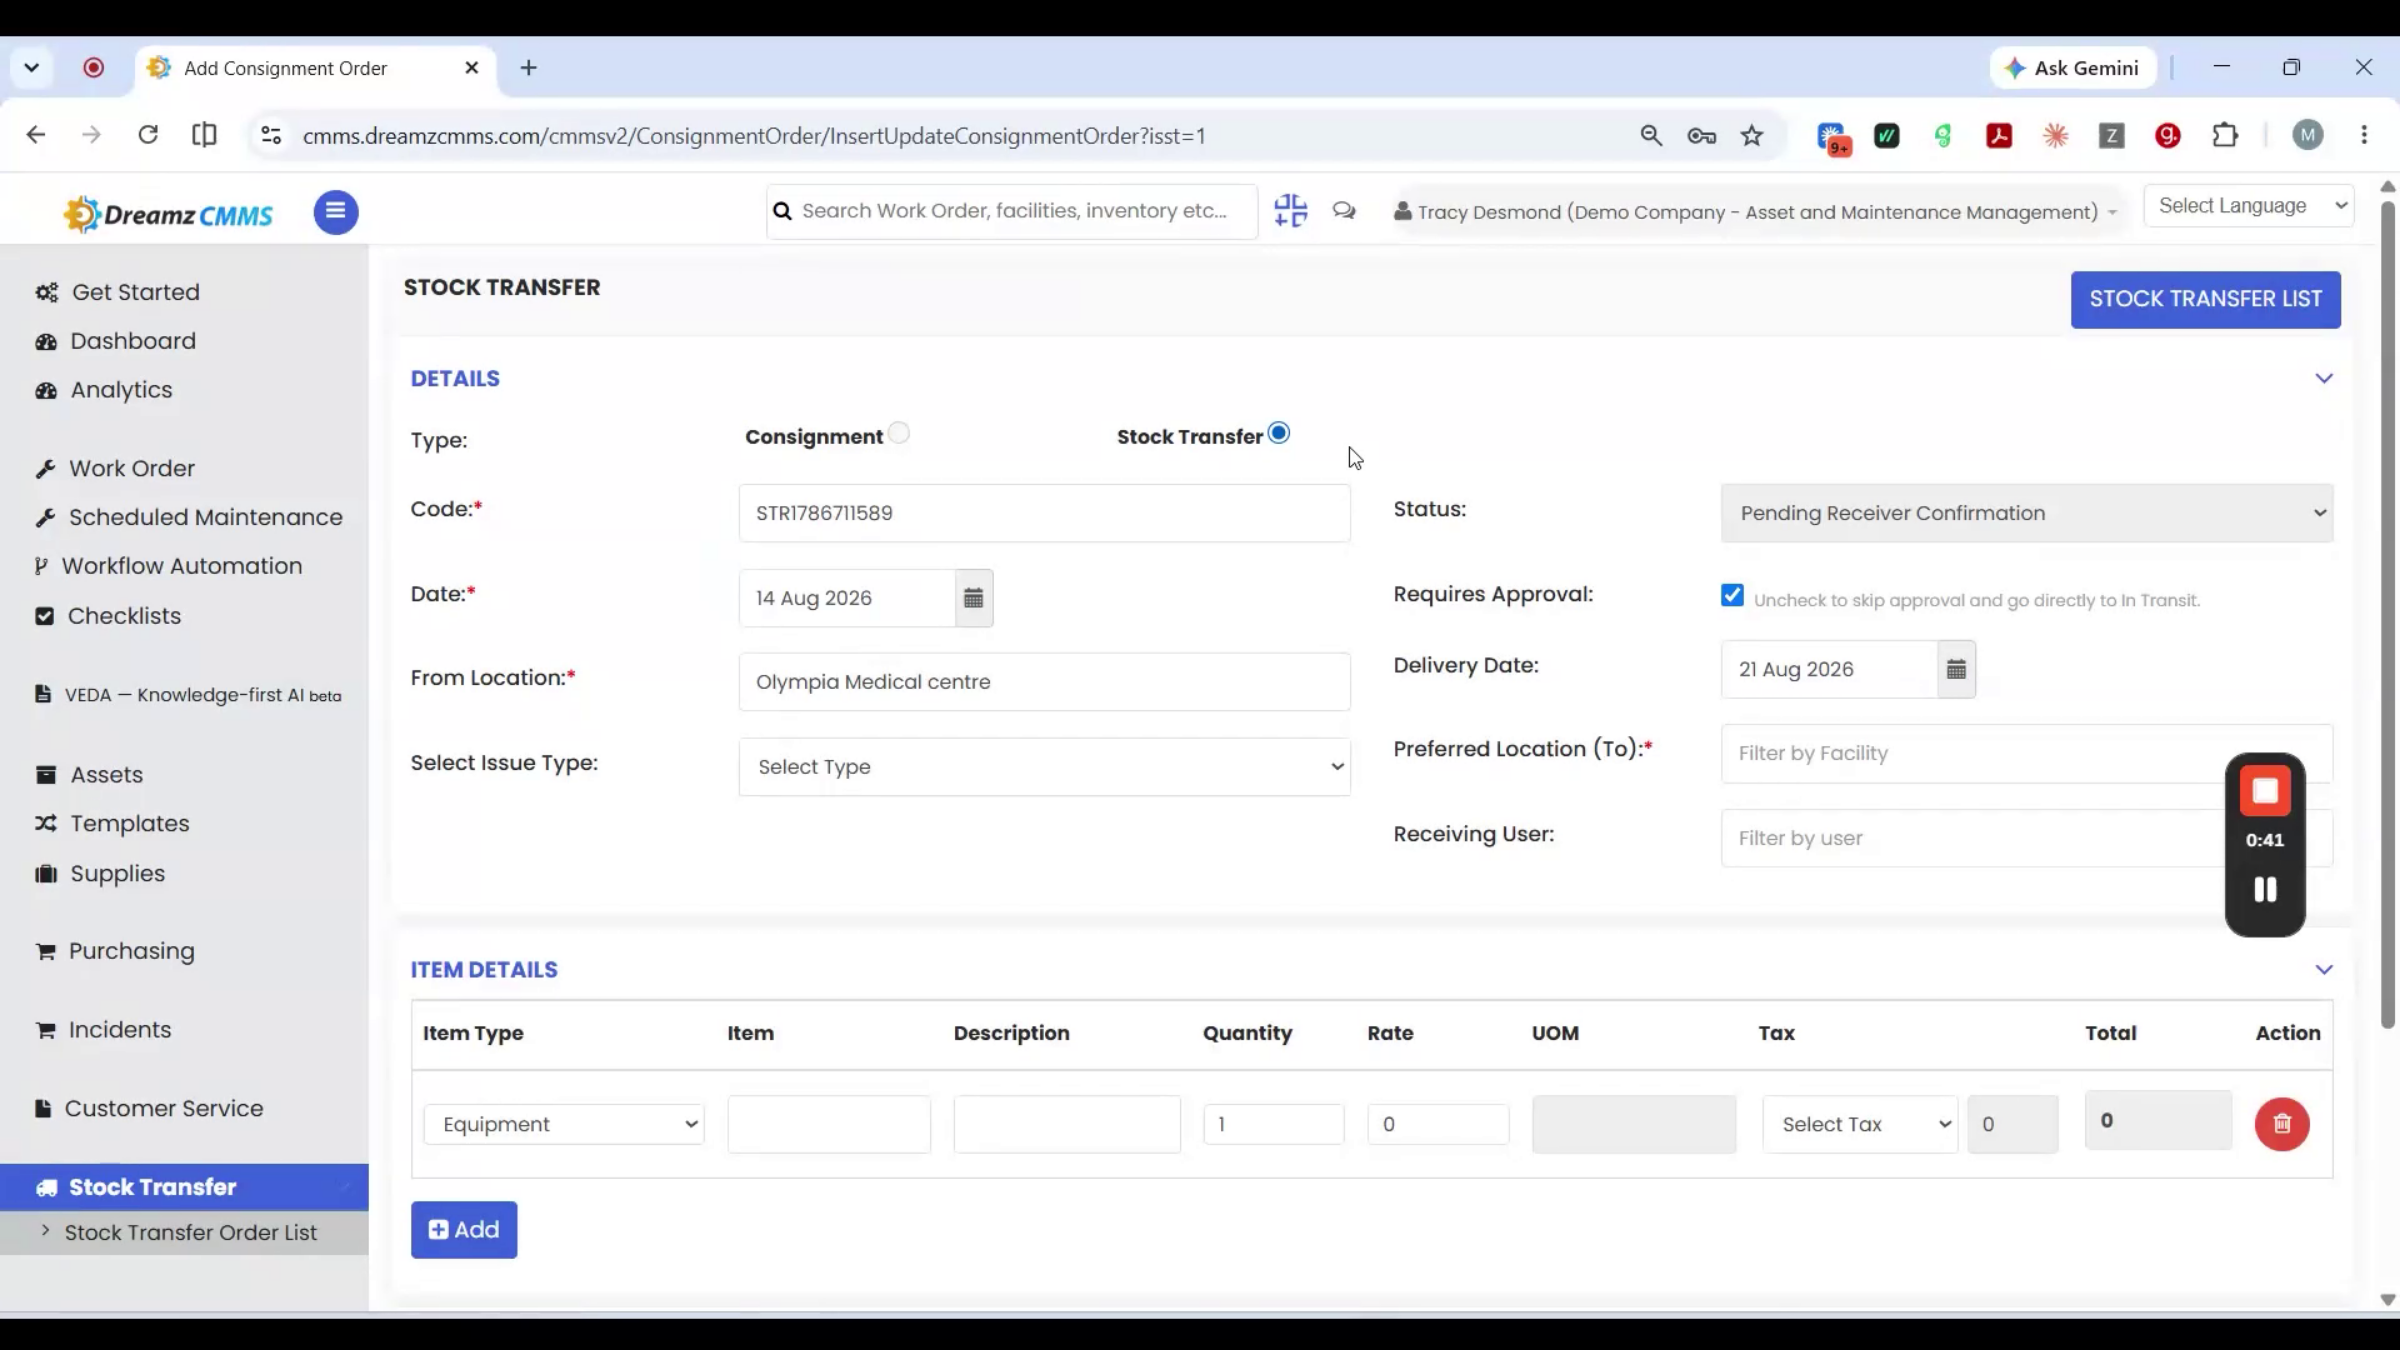
Task: Select the Stock Transfer radio button
Action: pos(1278,433)
